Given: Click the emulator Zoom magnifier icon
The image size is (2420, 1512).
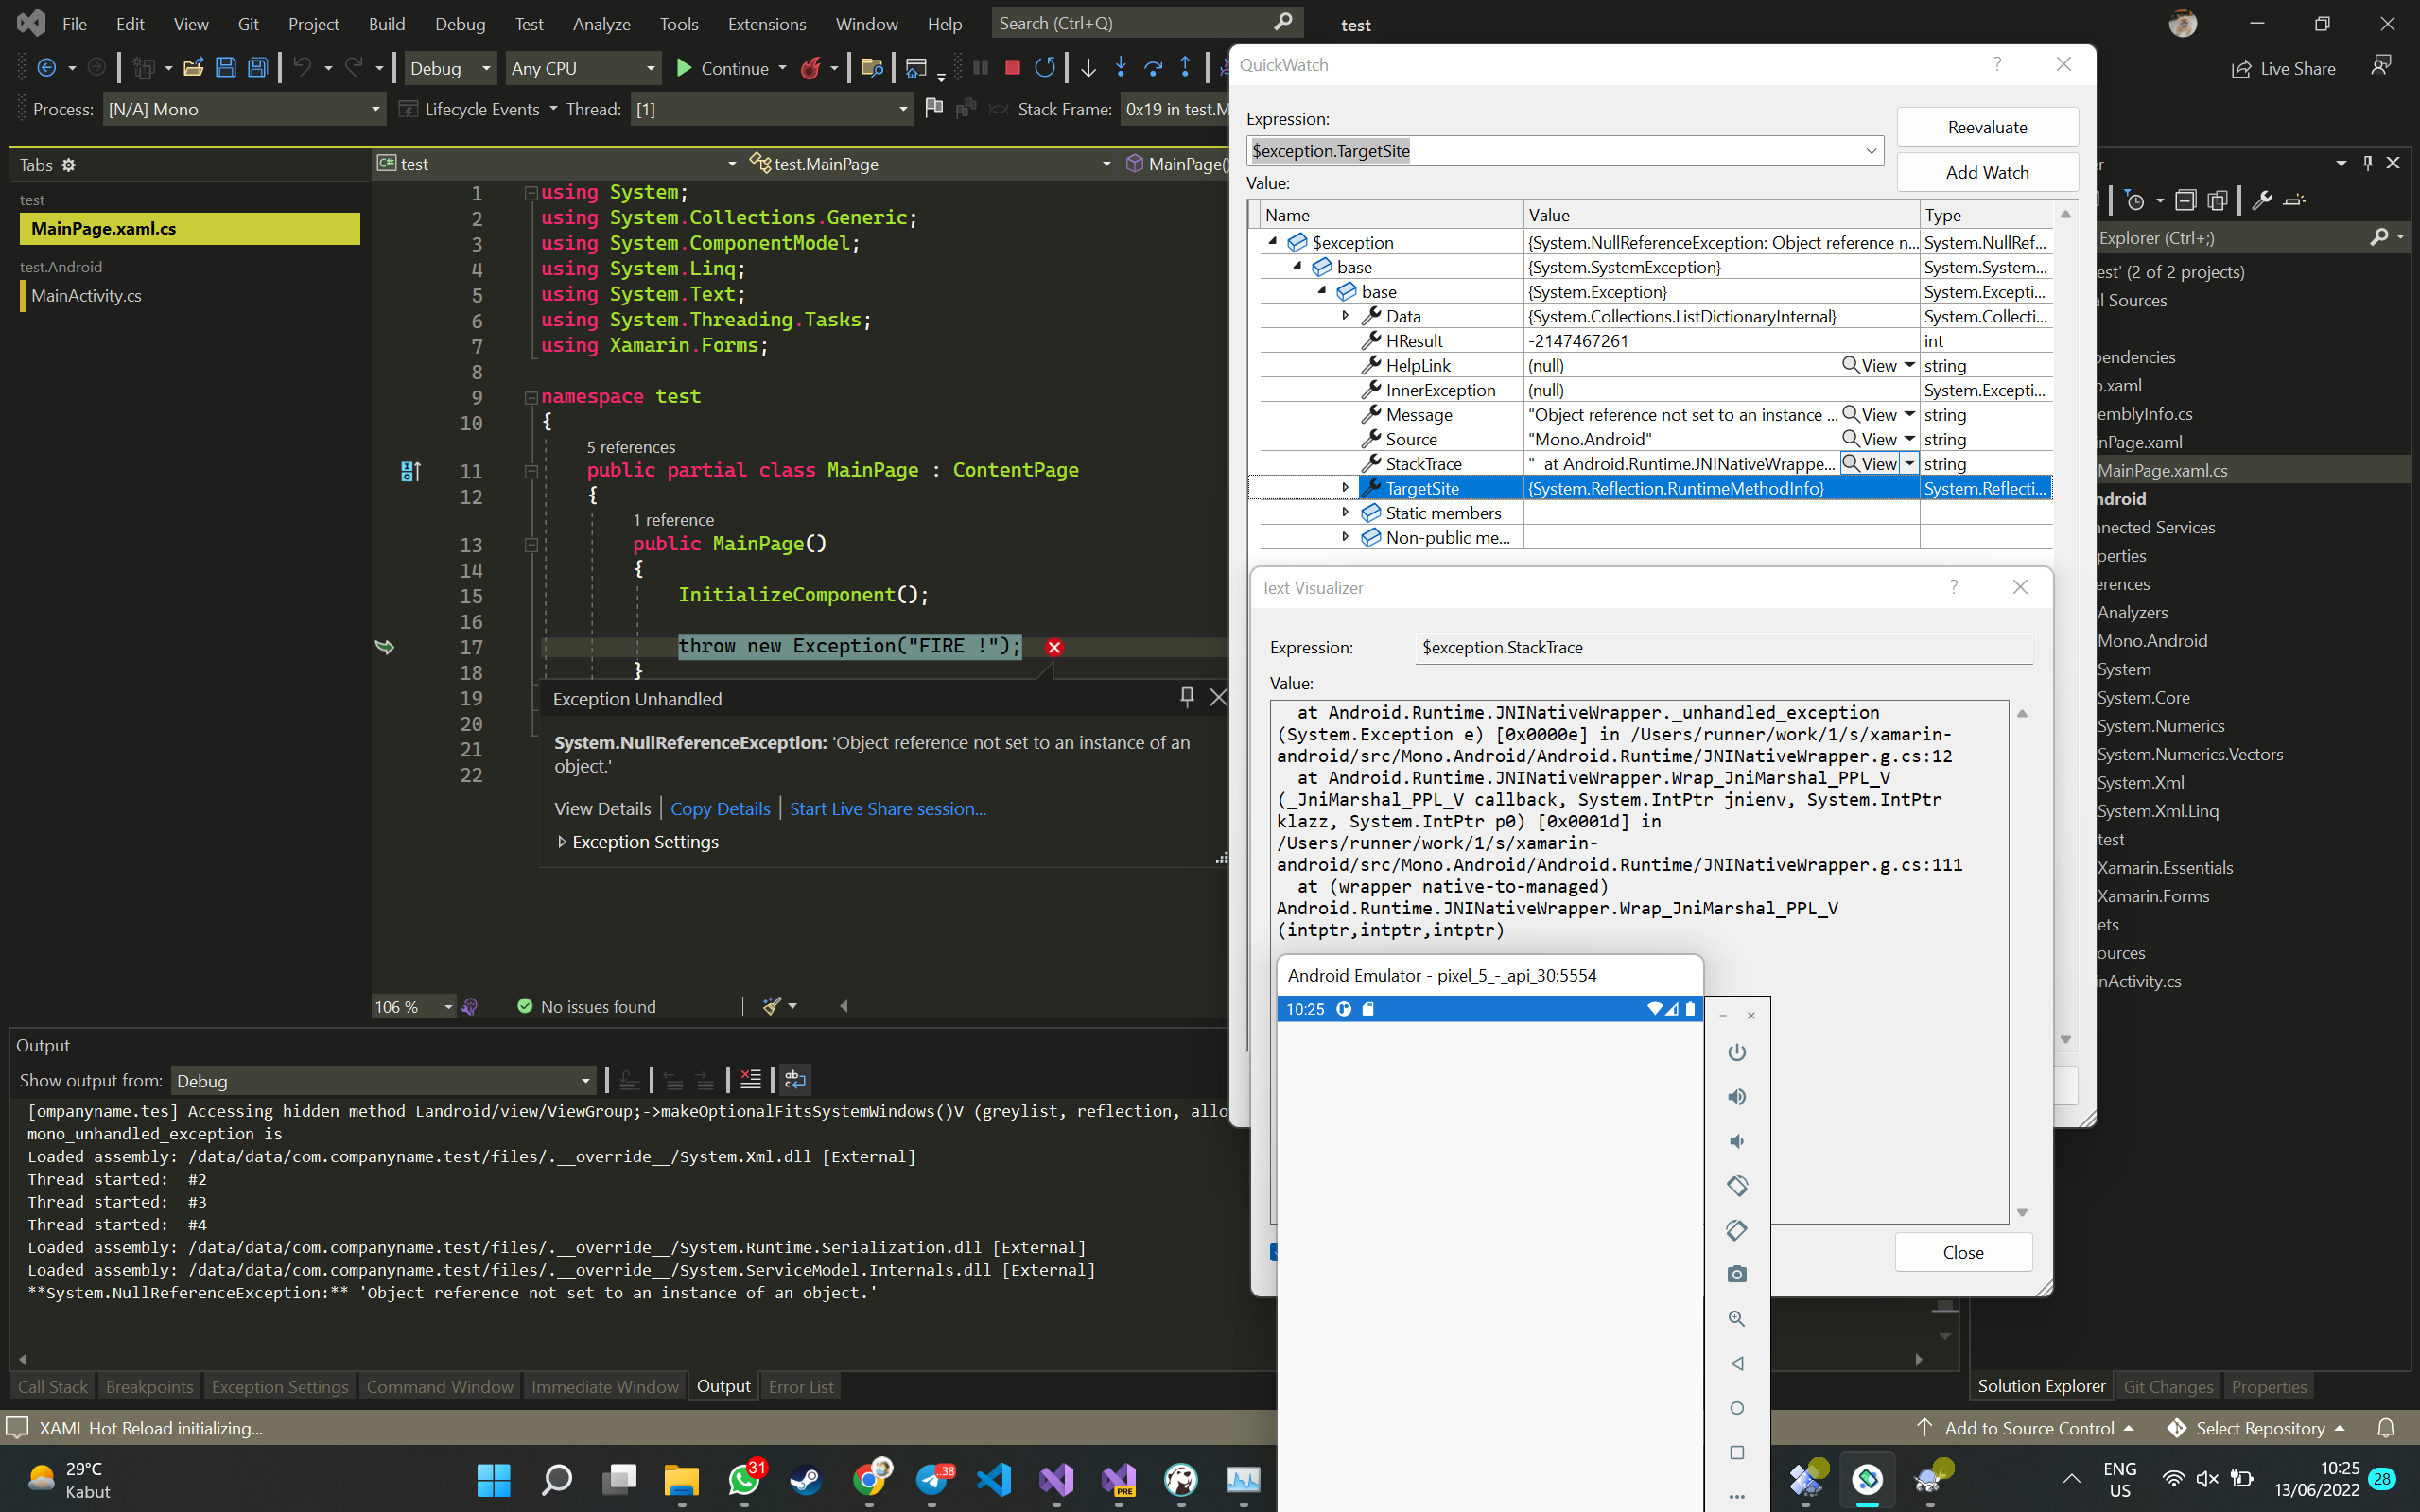Looking at the screenshot, I should click(1737, 1319).
